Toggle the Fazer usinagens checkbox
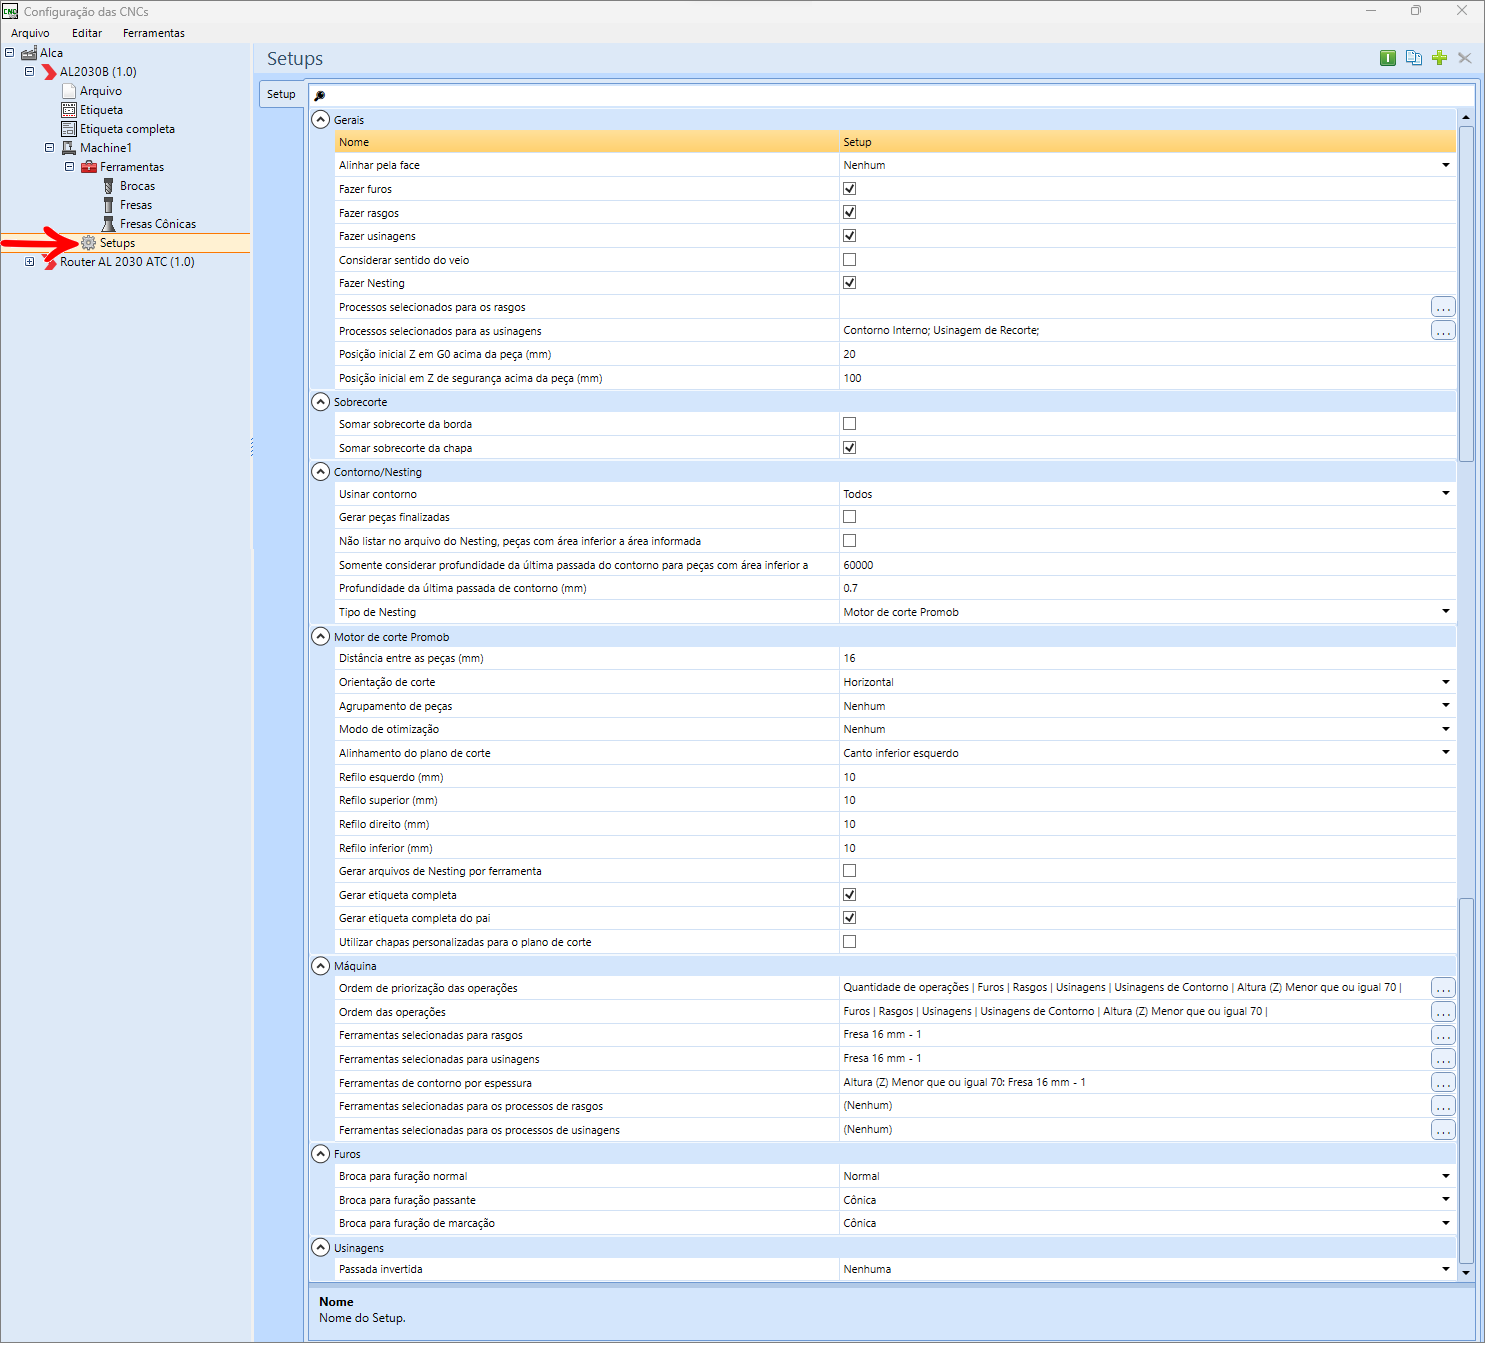 [x=849, y=236]
